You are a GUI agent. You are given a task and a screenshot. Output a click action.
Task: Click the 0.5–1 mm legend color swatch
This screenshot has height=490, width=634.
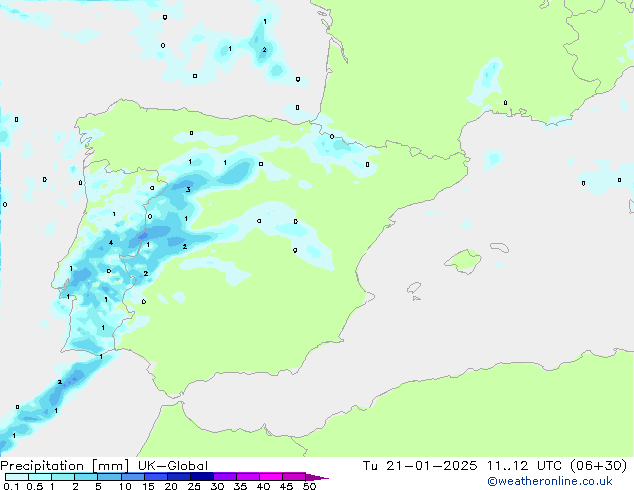tap(40, 477)
